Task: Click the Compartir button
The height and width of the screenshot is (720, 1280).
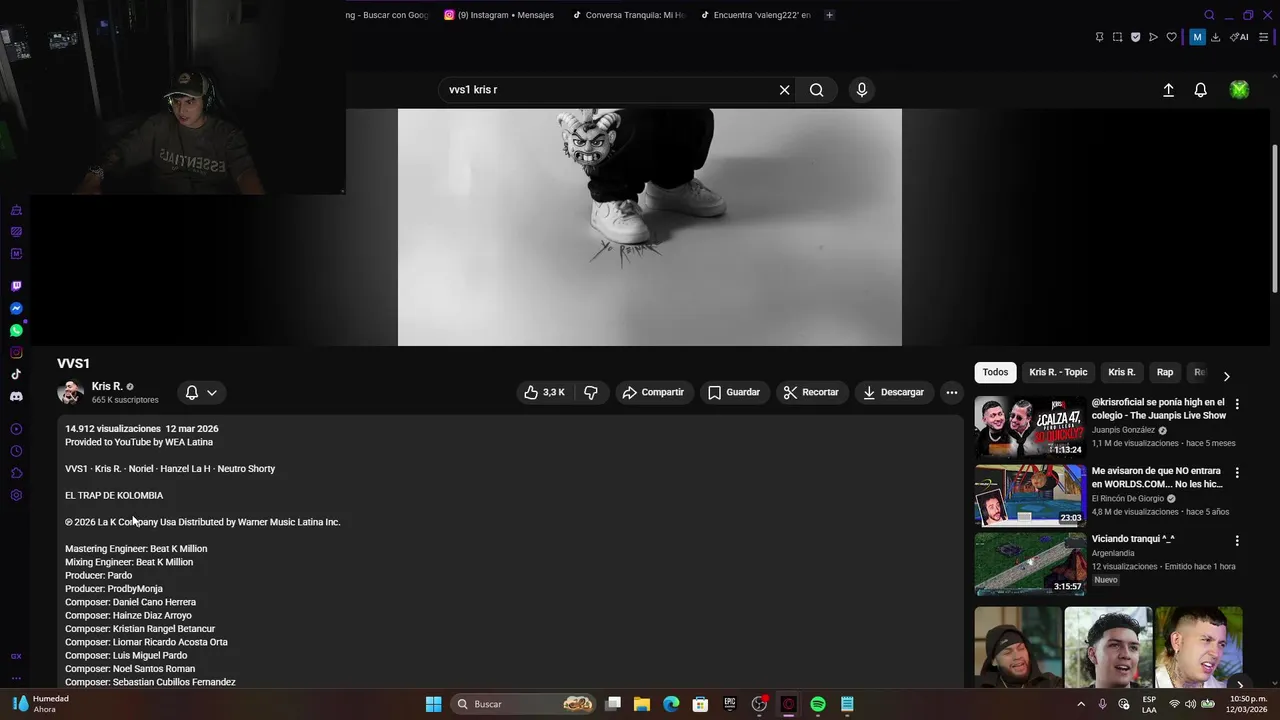Action: pos(653,392)
